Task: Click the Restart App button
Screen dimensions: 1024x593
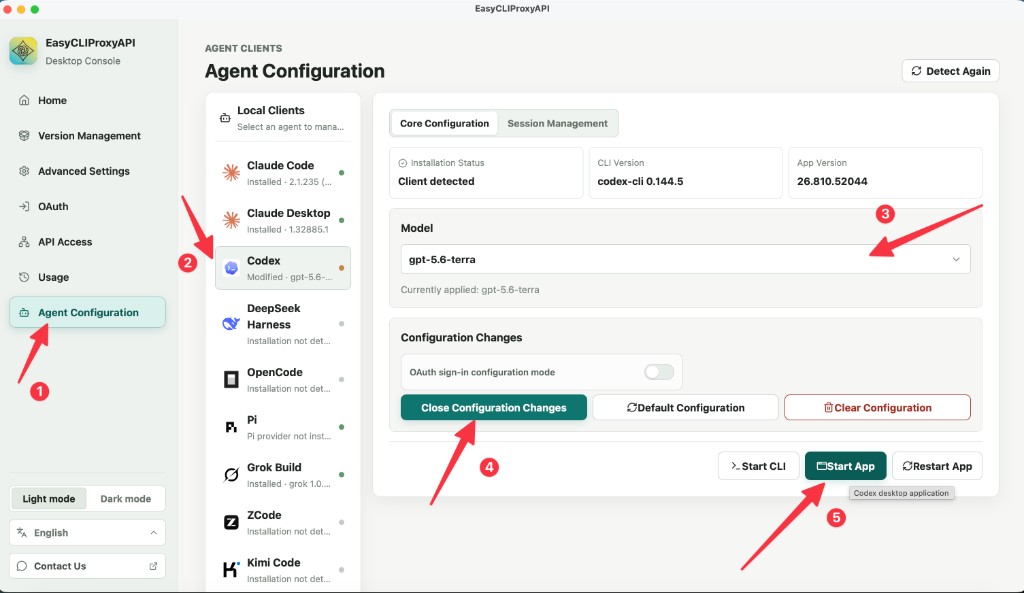Action: tap(936, 466)
